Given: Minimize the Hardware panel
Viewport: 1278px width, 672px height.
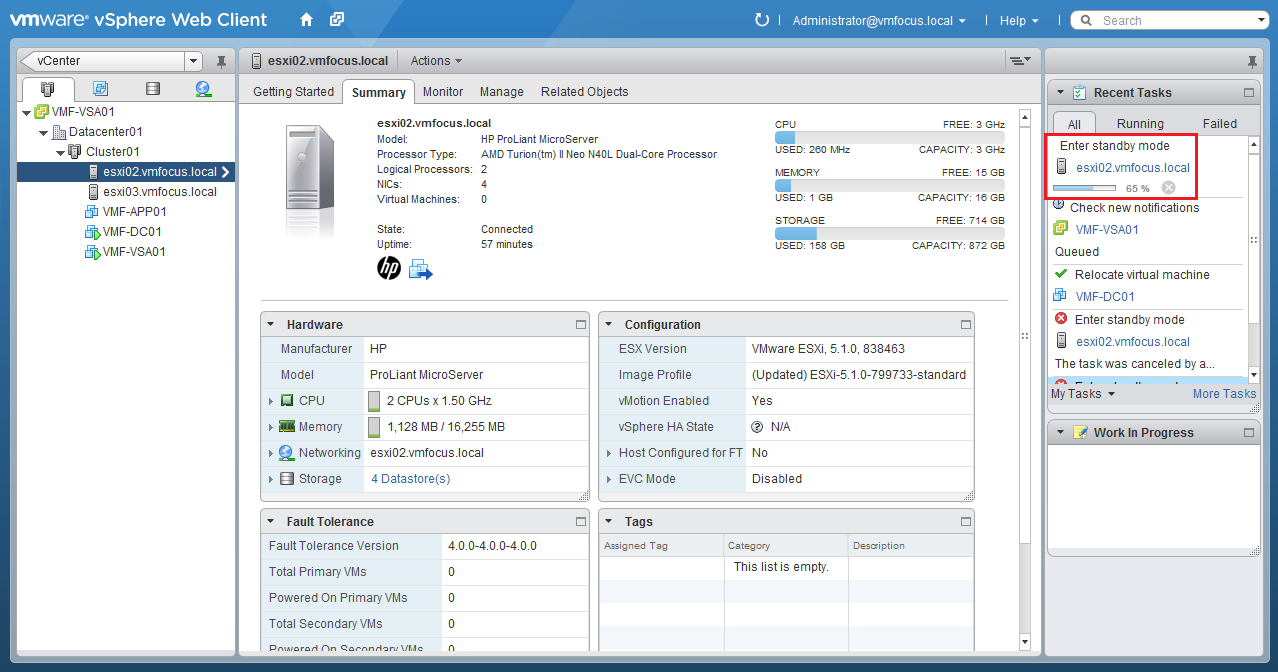Looking at the screenshot, I should pyautogui.click(x=580, y=325).
